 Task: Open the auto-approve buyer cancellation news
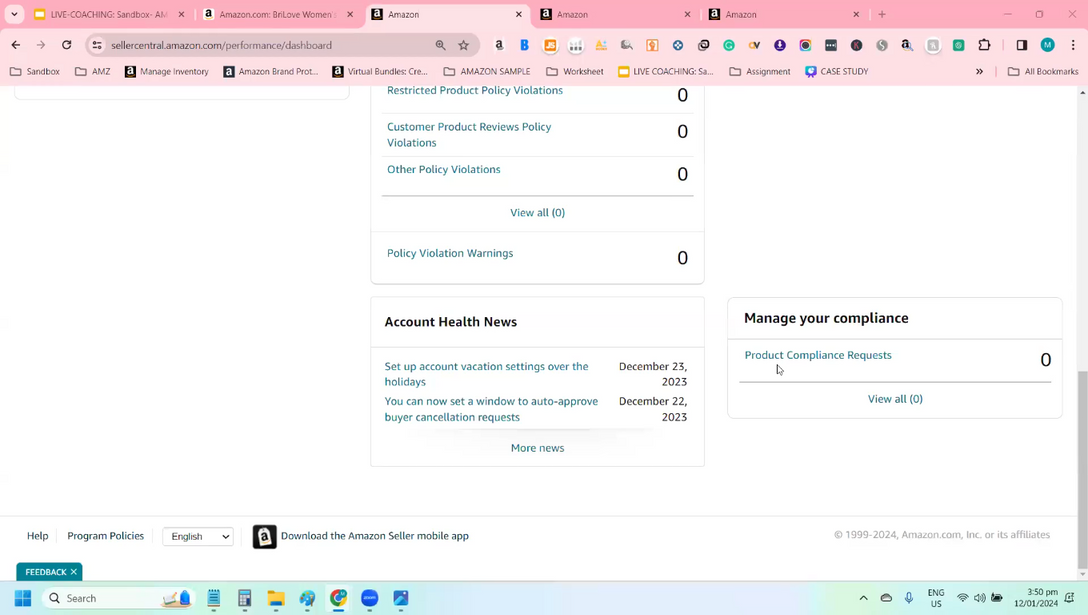click(x=491, y=409)
